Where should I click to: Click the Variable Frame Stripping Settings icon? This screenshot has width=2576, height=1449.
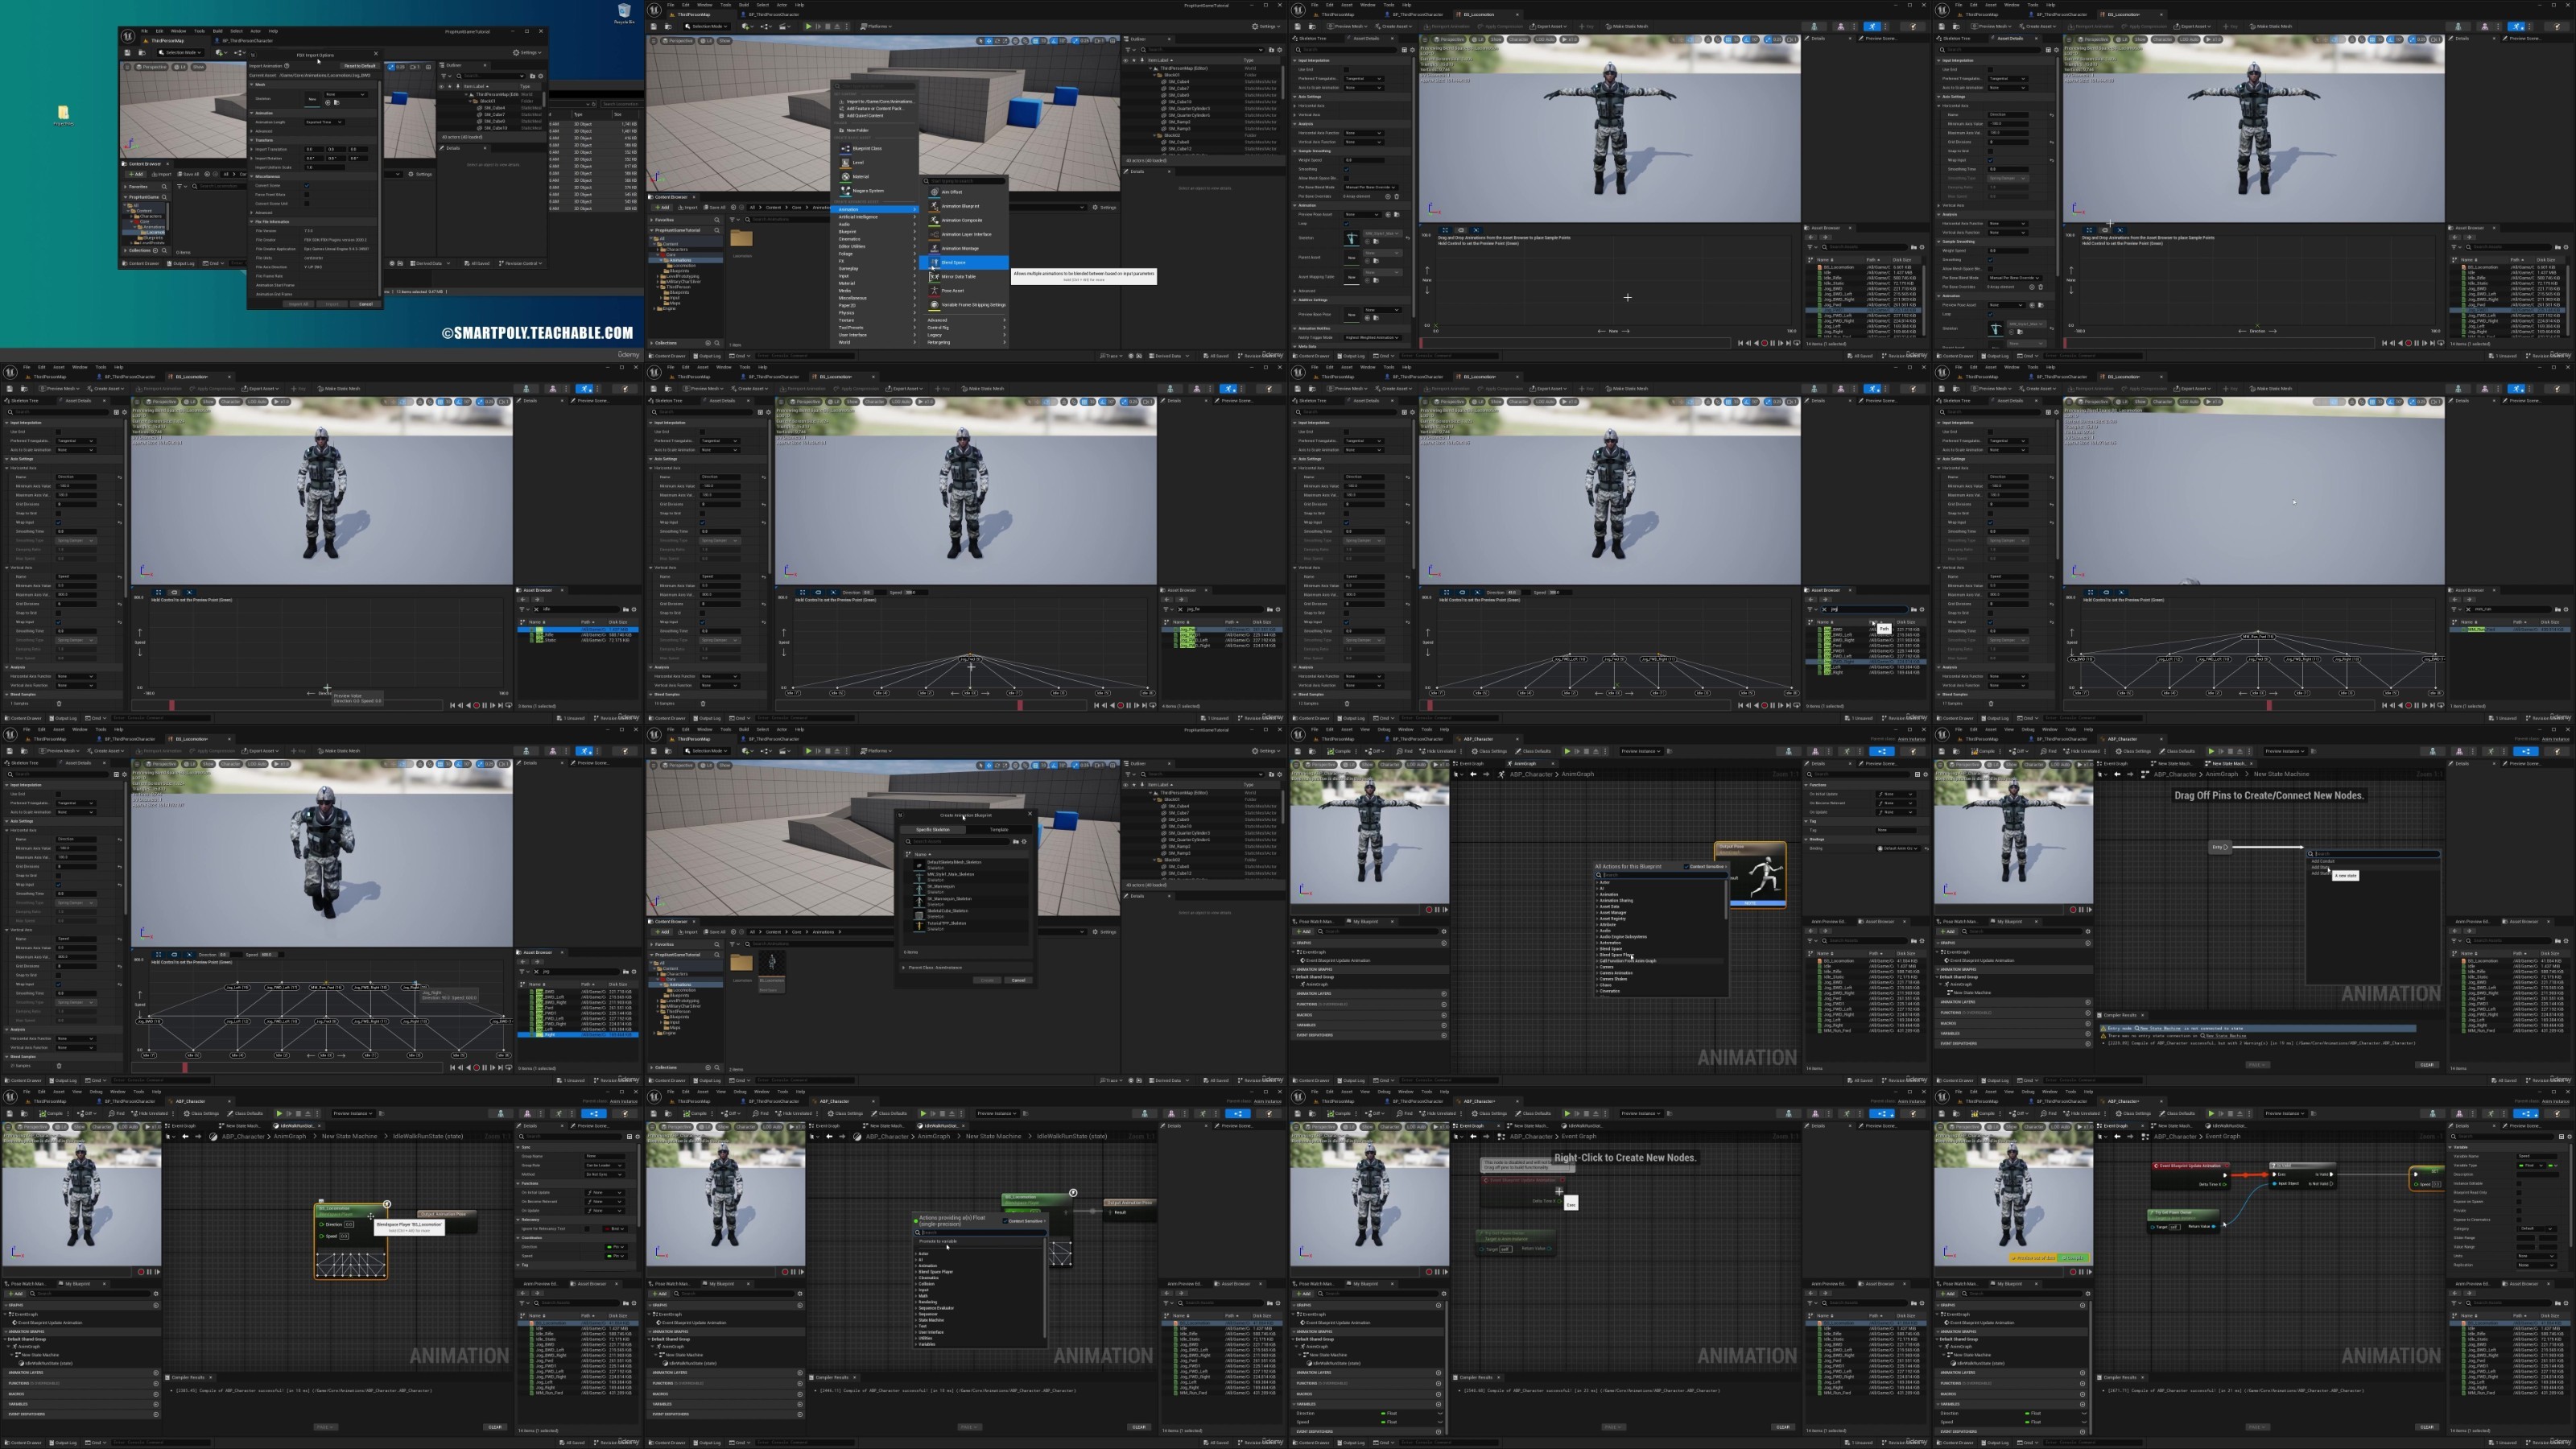click(934, 305)
